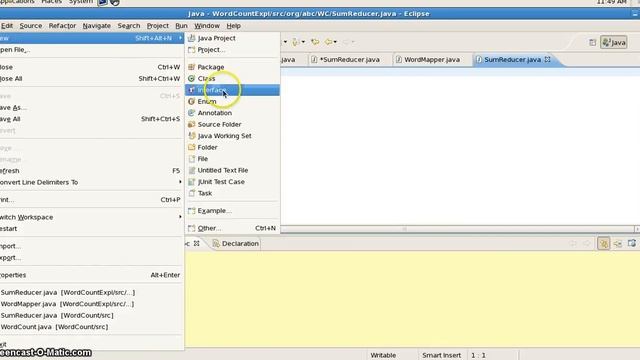Click the 1 : 1 cursor position field
The image size is (640, 360).
tap(478, 355)
